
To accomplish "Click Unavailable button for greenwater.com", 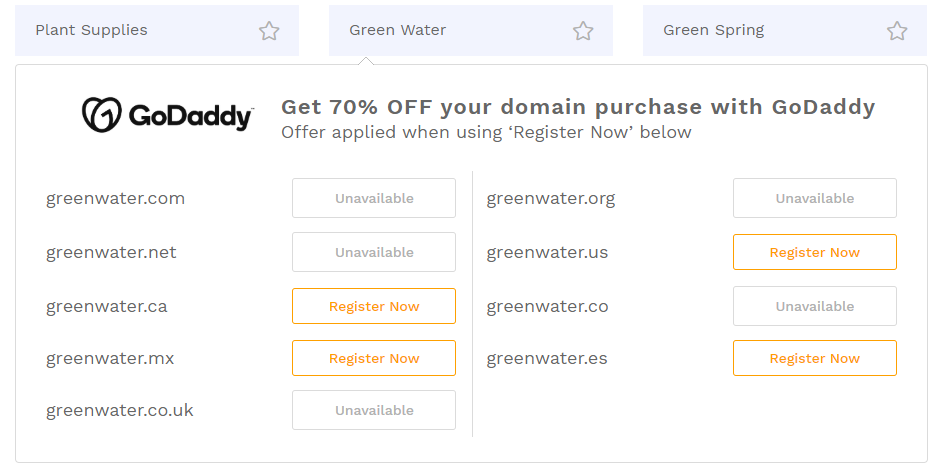I will pyautogui.click(x=374, y=198).
